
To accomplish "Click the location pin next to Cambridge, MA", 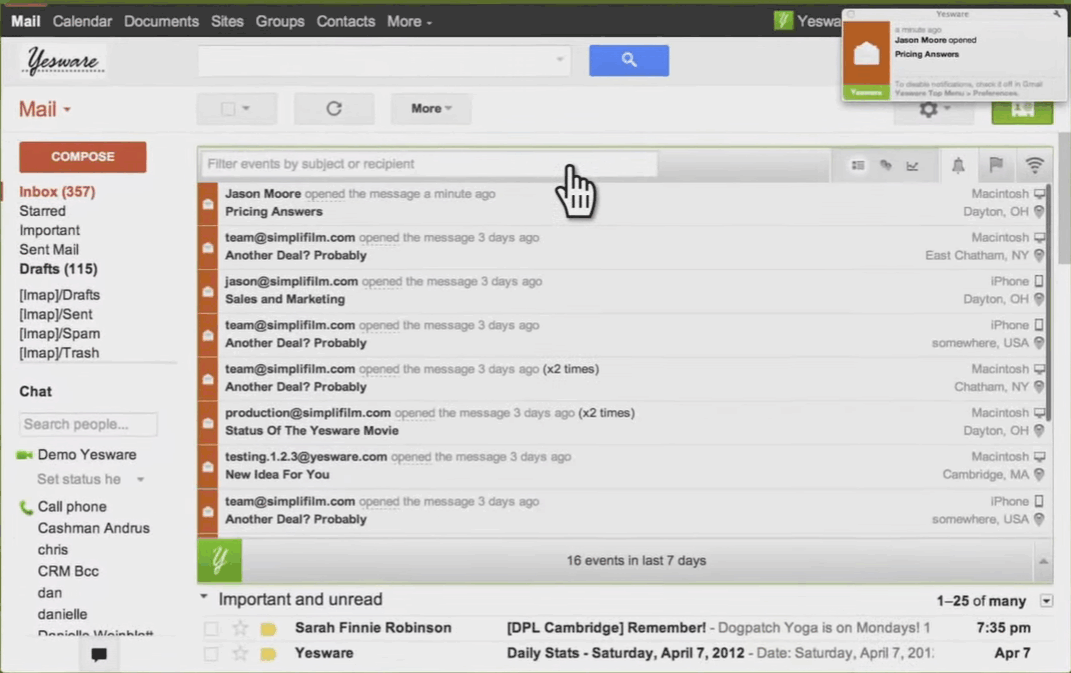I will point(1039,475).
